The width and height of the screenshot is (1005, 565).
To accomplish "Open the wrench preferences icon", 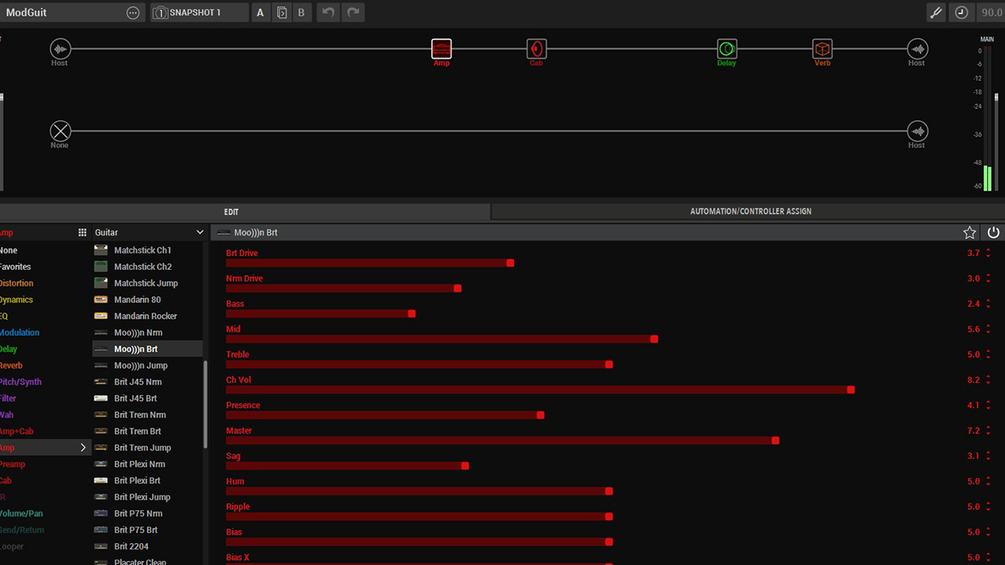I will pos(936,12).
